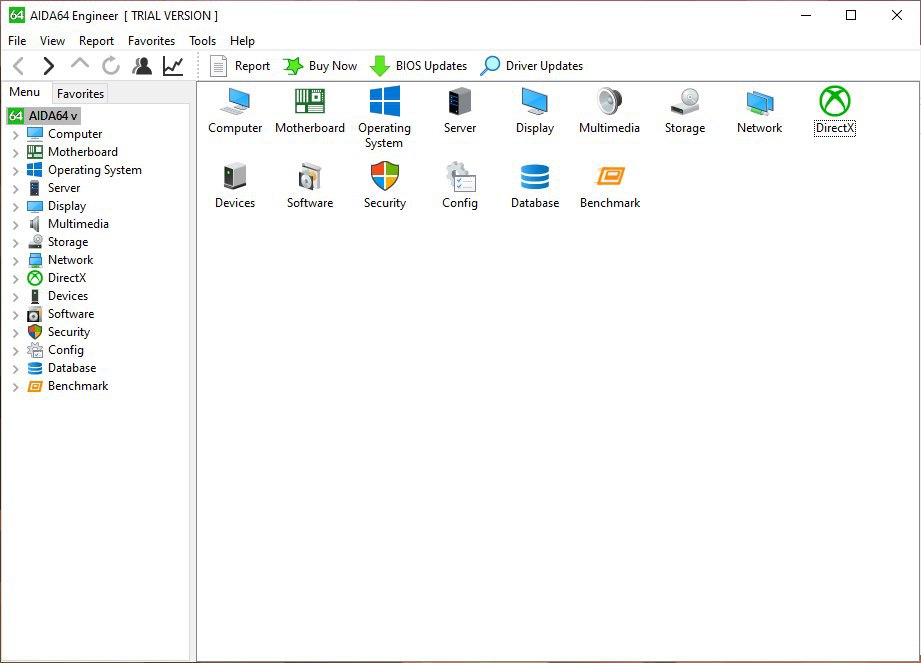Viewport: 921px width, 663px height.
Task: Switch to the Menu tab in sidebar
Action: click(x=25, y=92)
